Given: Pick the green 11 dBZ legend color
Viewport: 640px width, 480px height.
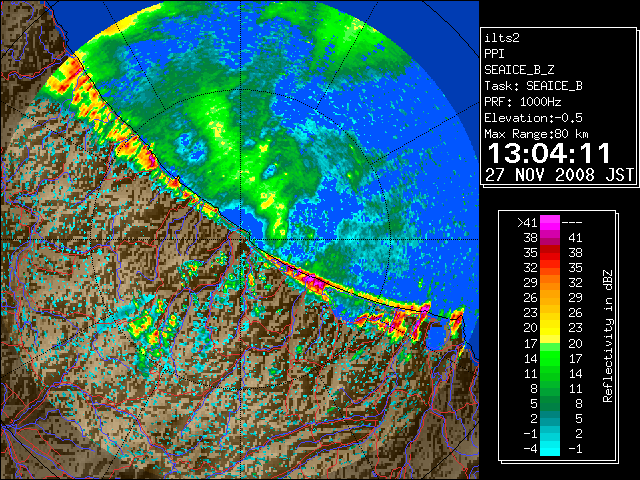Looking at the screenshot, I should pyautogui.click(x=550, y=373).
